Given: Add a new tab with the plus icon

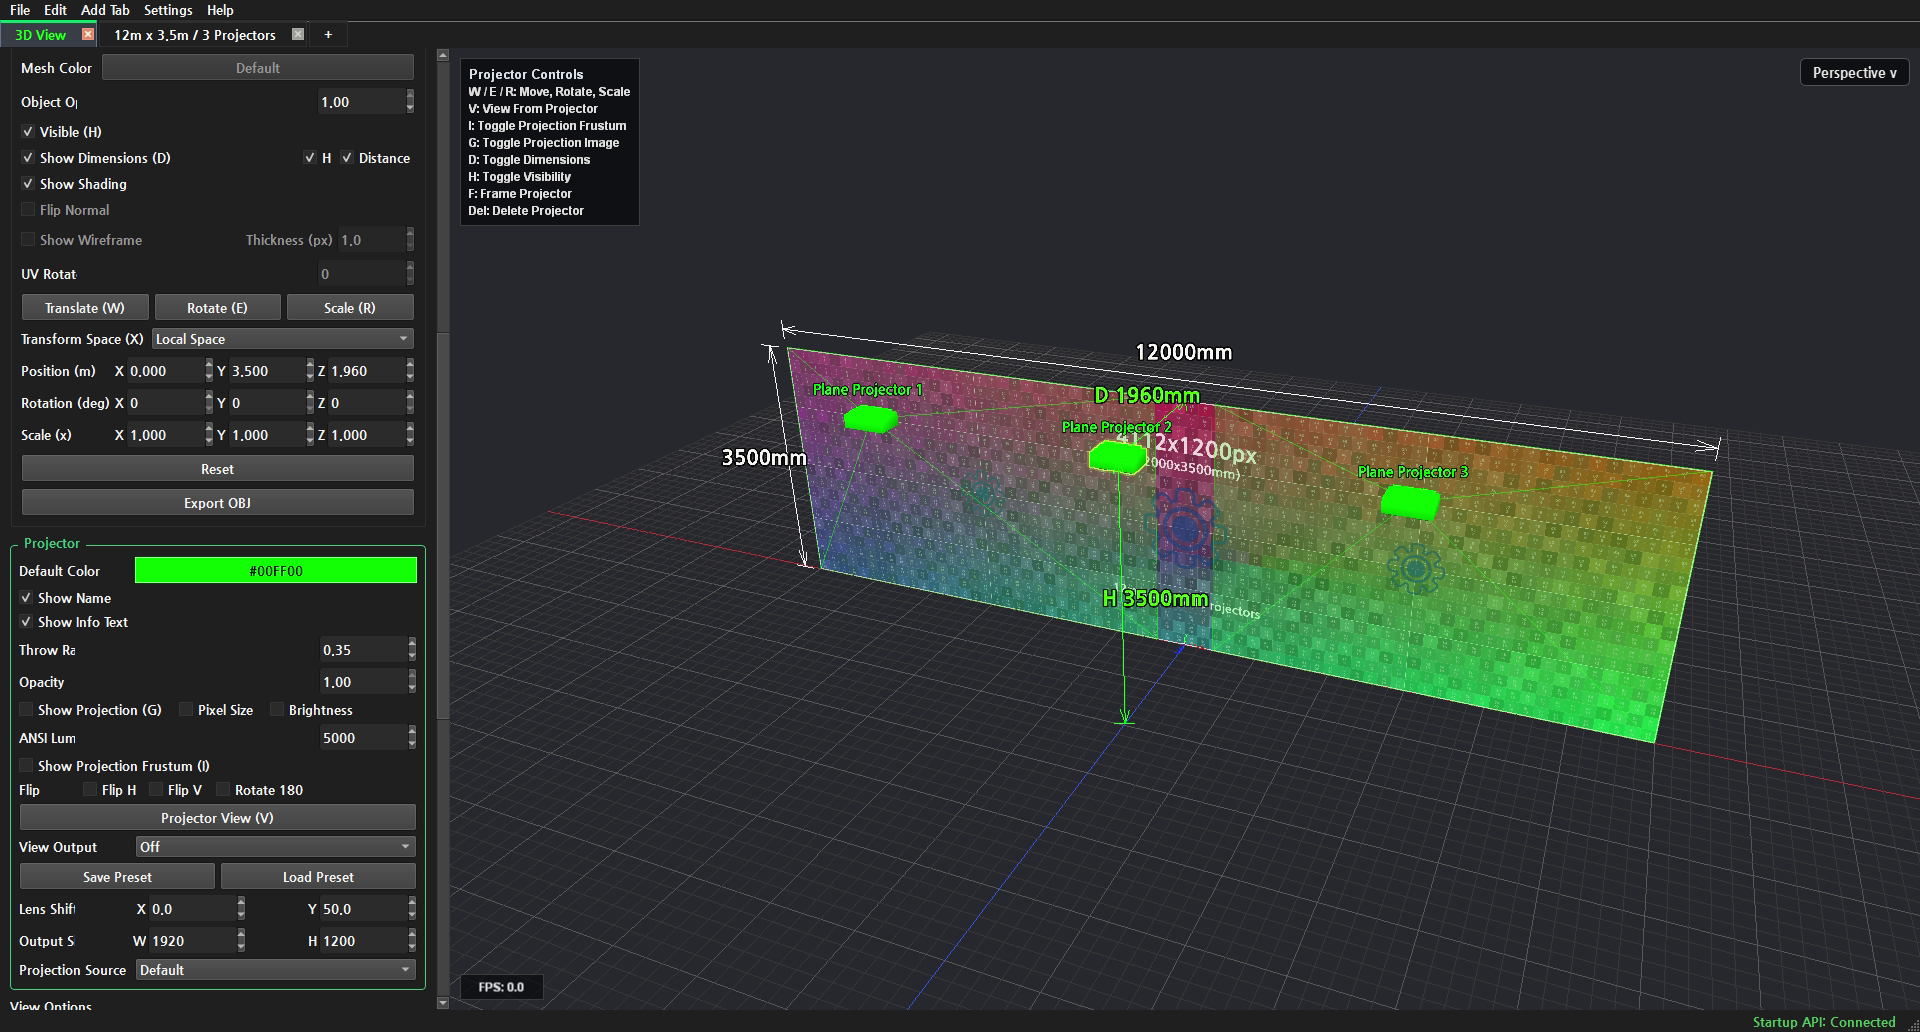Looking at the screenshot, I should click(328, 34).
